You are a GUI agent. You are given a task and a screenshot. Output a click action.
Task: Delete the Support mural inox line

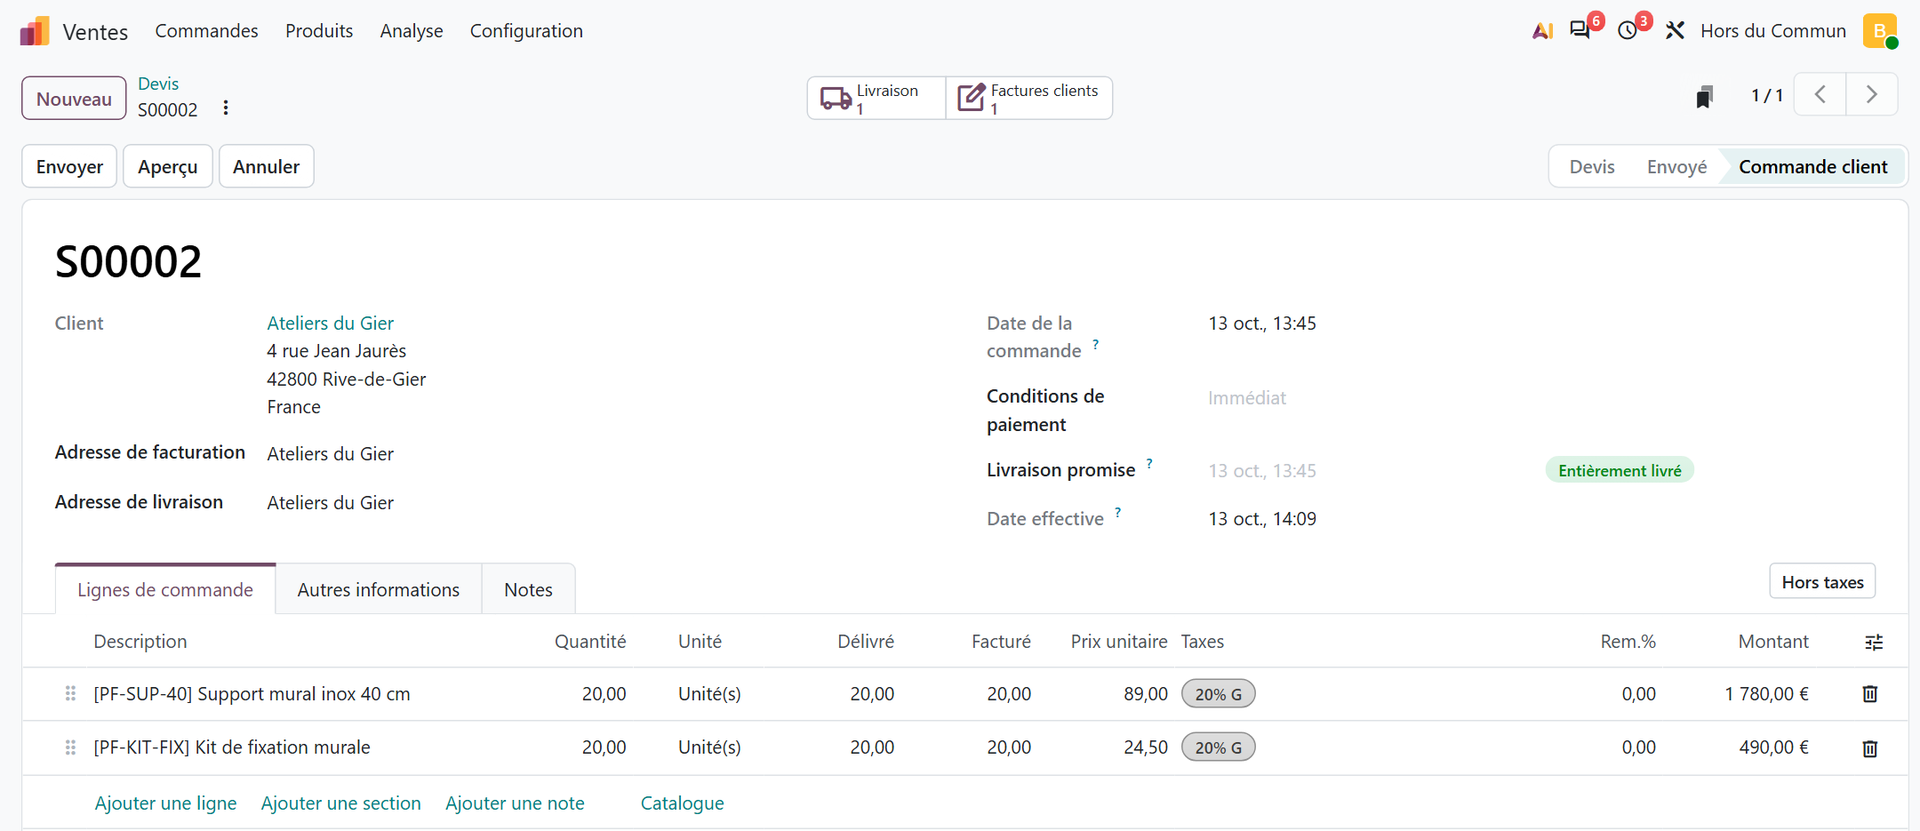pos(1870,694)
